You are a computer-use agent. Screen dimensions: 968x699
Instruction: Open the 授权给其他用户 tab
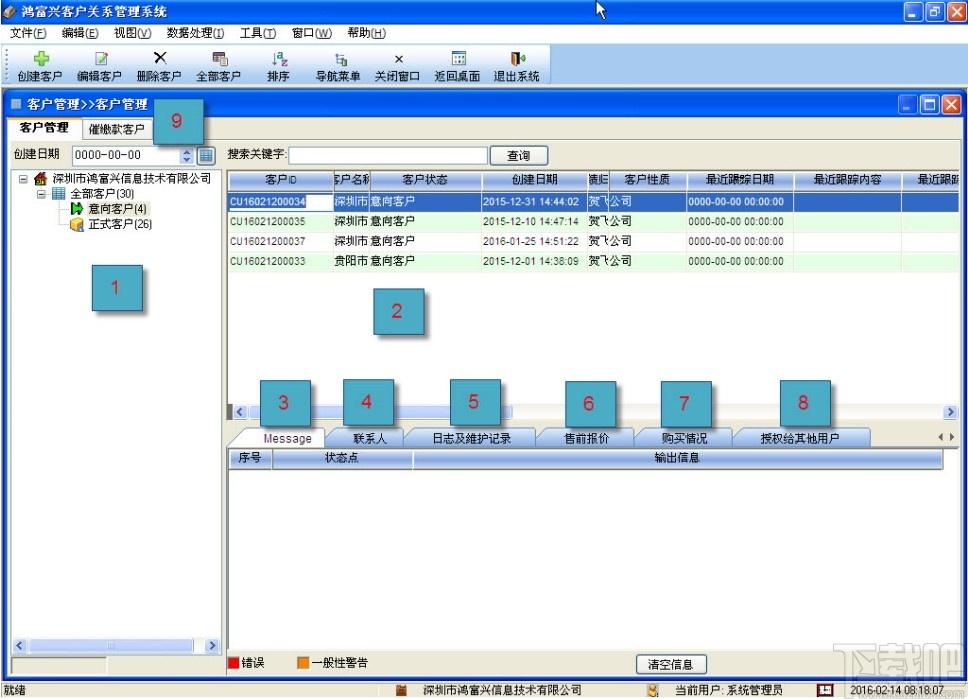[x=800, y=438]
